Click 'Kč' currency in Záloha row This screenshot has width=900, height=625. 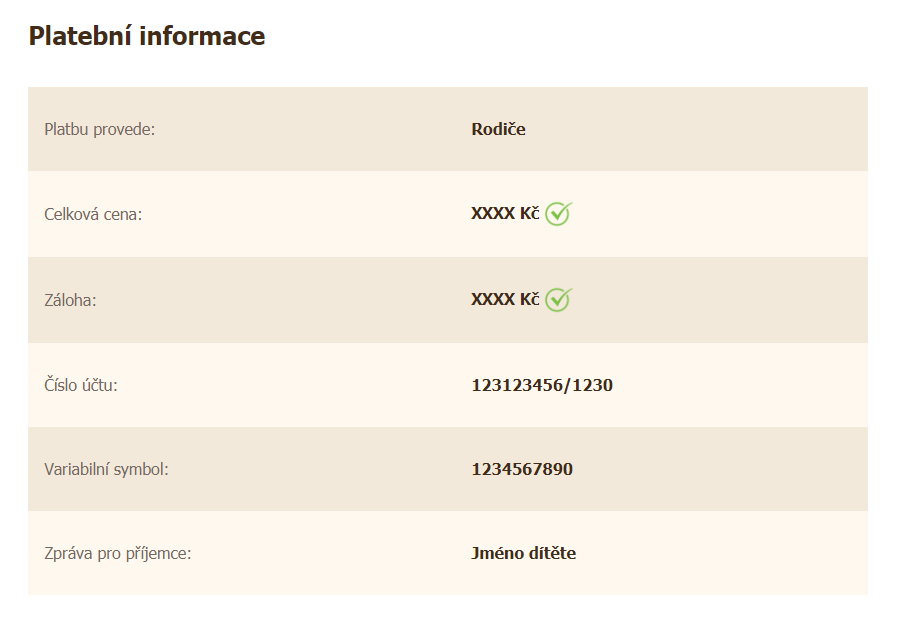[529, 299]
